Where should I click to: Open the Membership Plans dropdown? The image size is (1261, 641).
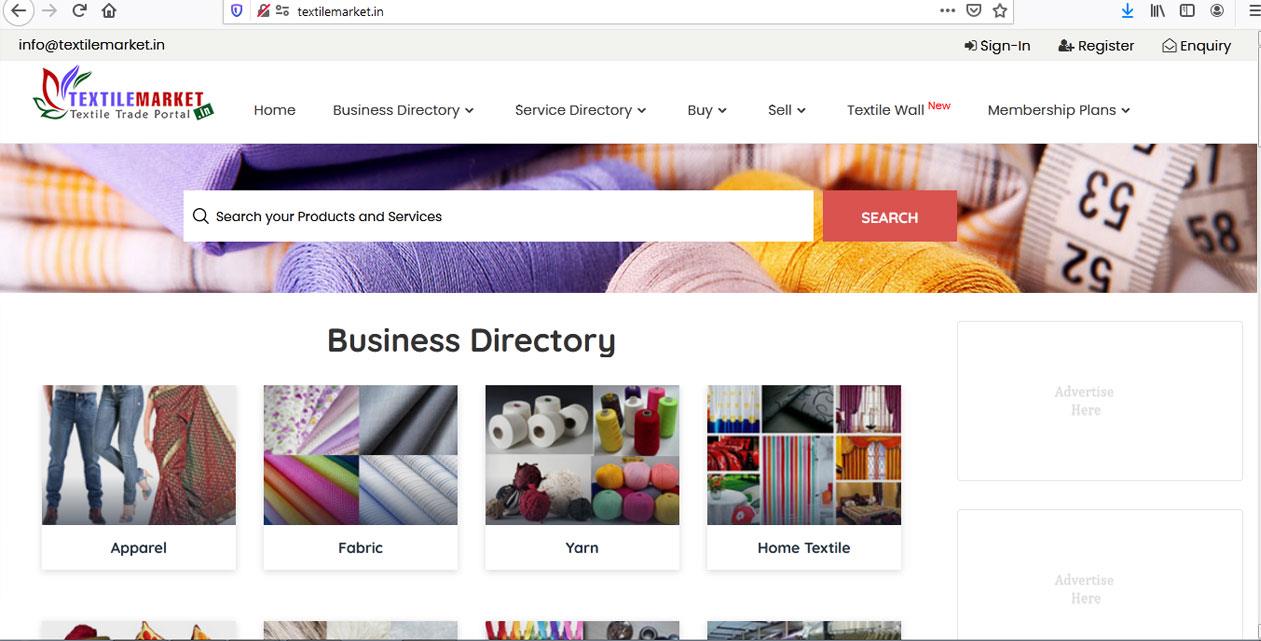point(1058,110)
